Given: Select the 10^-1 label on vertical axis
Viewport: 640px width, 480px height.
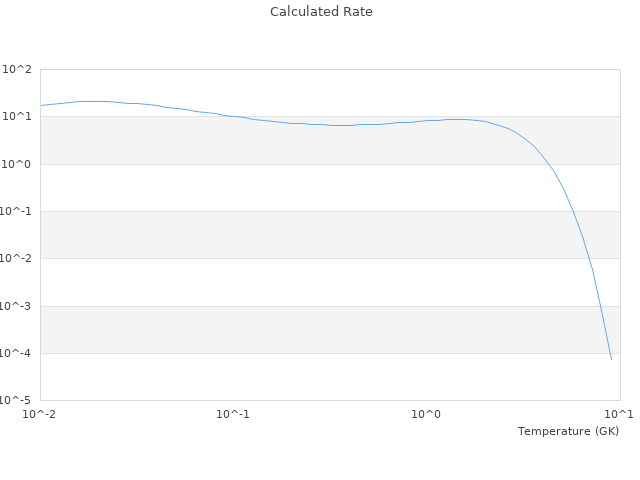Looking at the screenshot, I should tap(17, 211).
